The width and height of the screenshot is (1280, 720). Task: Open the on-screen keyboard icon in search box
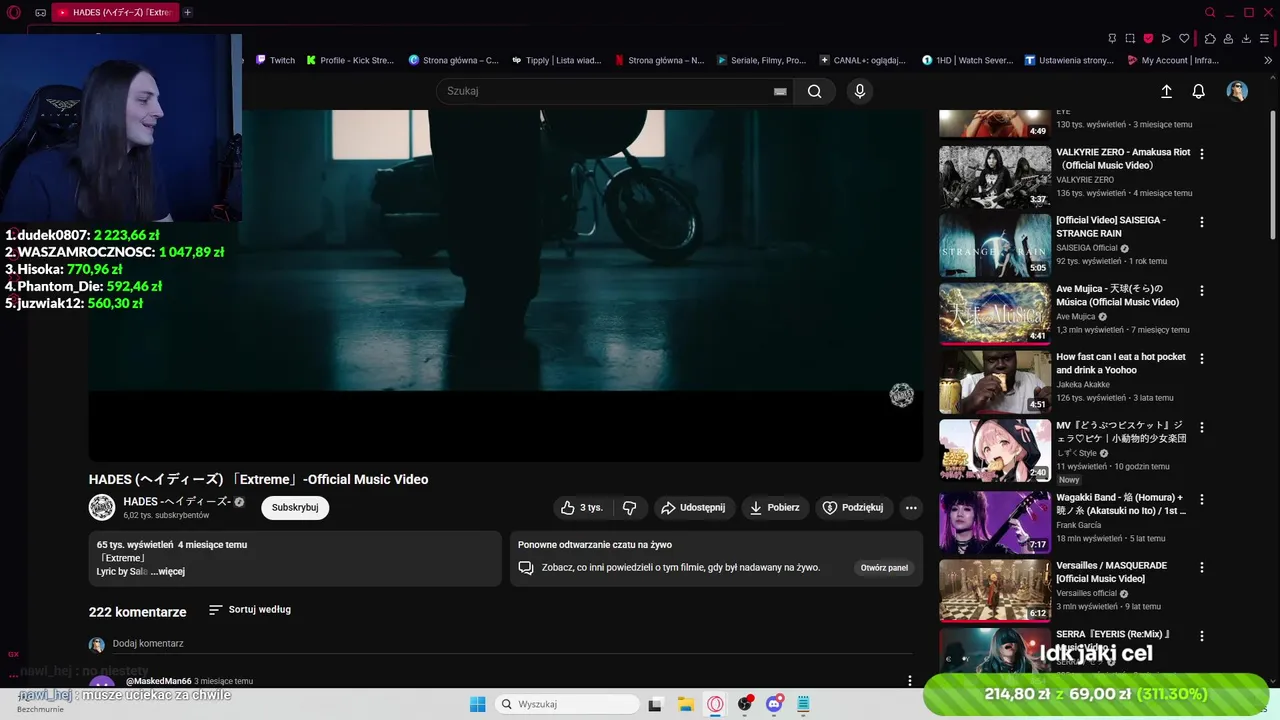point(780,91)
